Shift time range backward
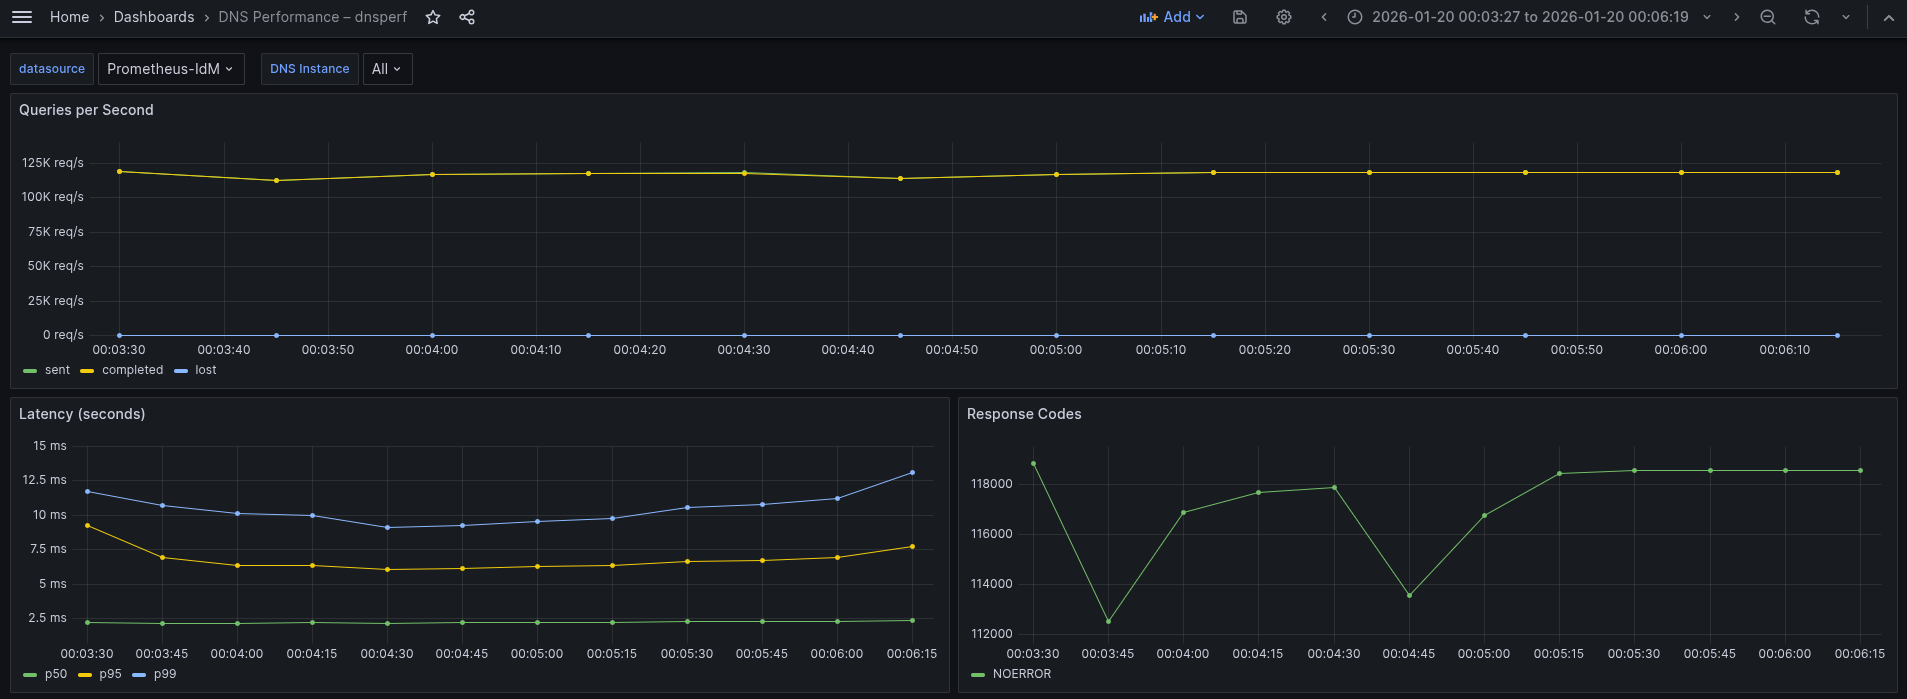 coord(1324,17)
